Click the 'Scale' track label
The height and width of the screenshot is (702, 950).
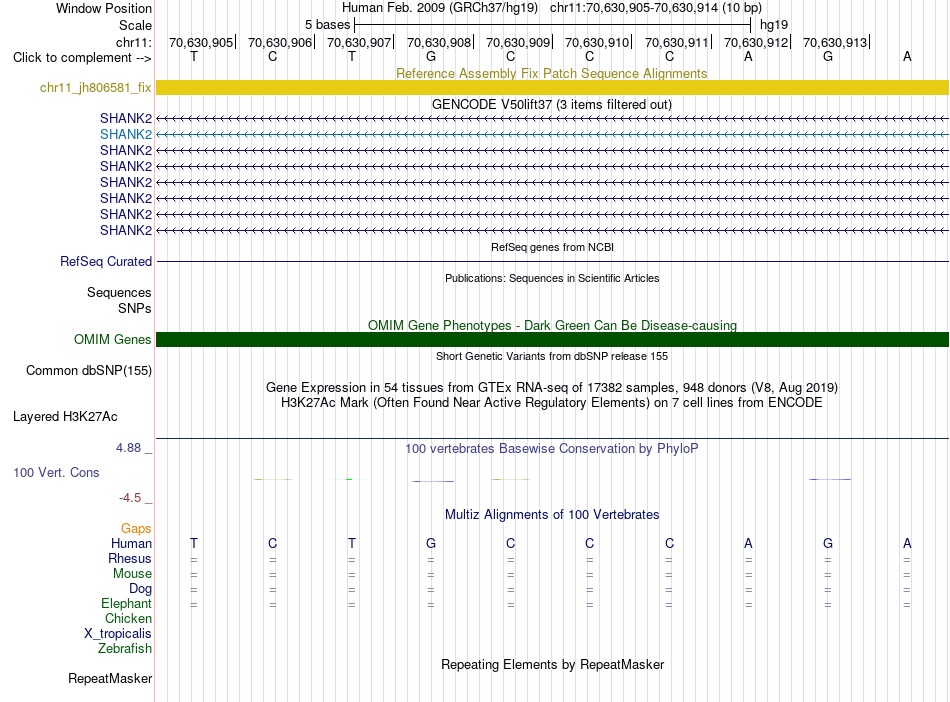click(x=135, y=25)
